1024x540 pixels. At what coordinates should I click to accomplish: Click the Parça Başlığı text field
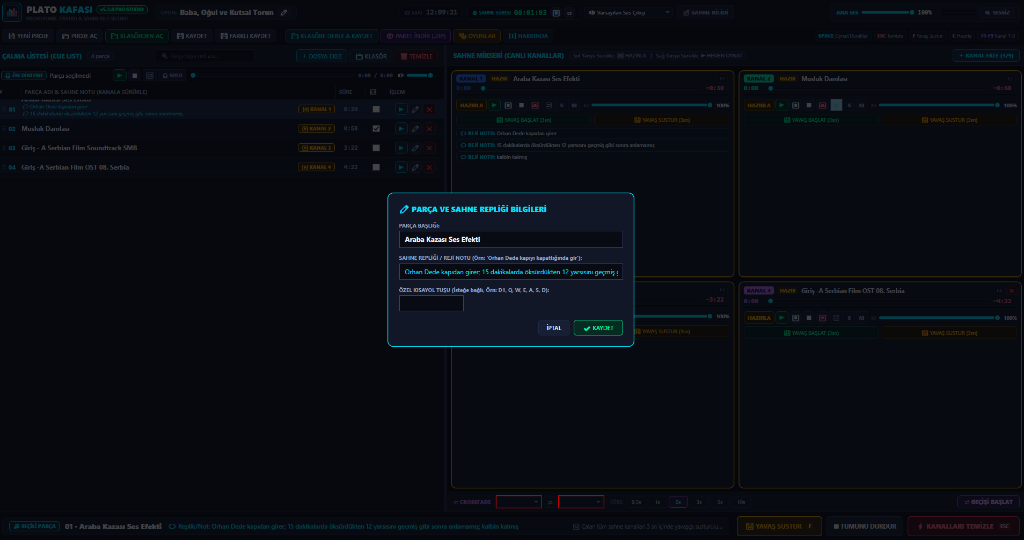[510, 240]
